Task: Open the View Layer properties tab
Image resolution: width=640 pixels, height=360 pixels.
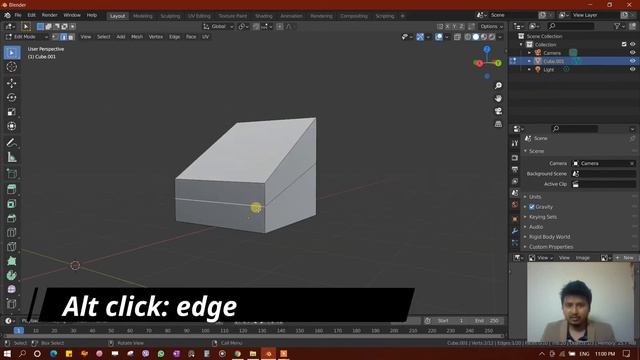Action: (x=515, y=181)
